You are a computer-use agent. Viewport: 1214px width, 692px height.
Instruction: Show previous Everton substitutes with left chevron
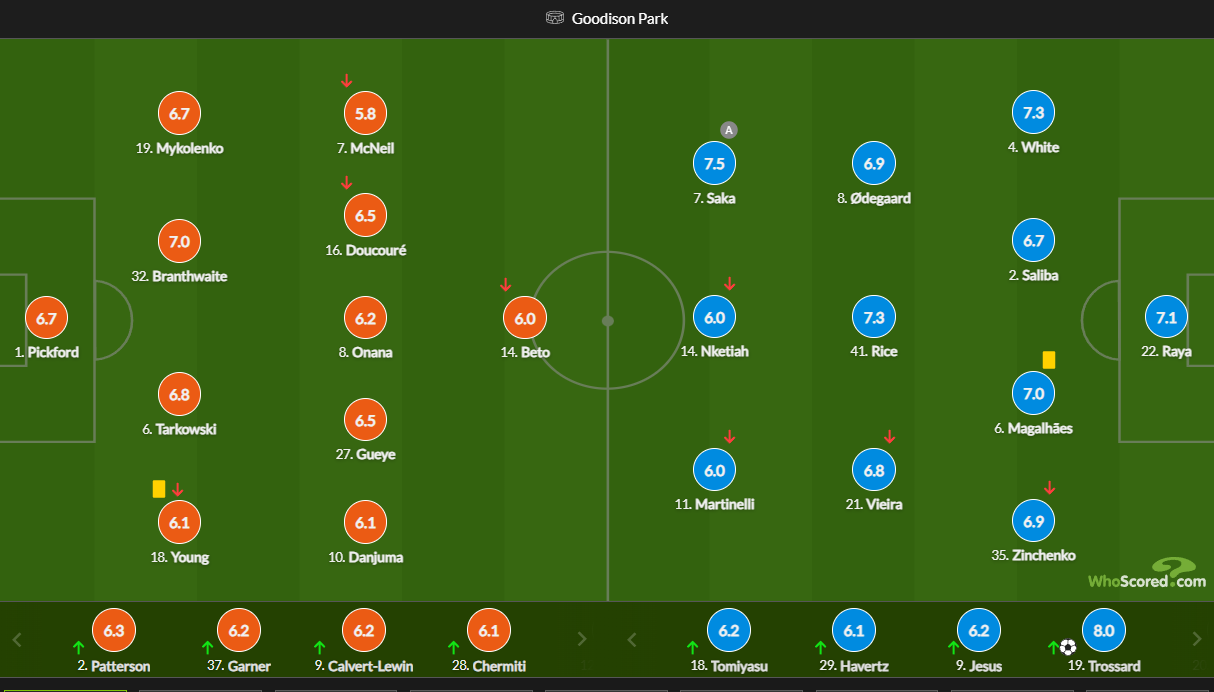click(16, 639)
